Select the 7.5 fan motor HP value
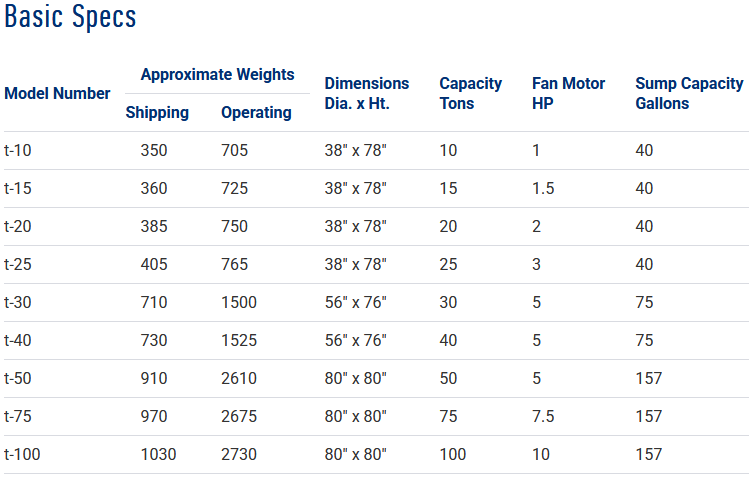 (x=543, y=416)
